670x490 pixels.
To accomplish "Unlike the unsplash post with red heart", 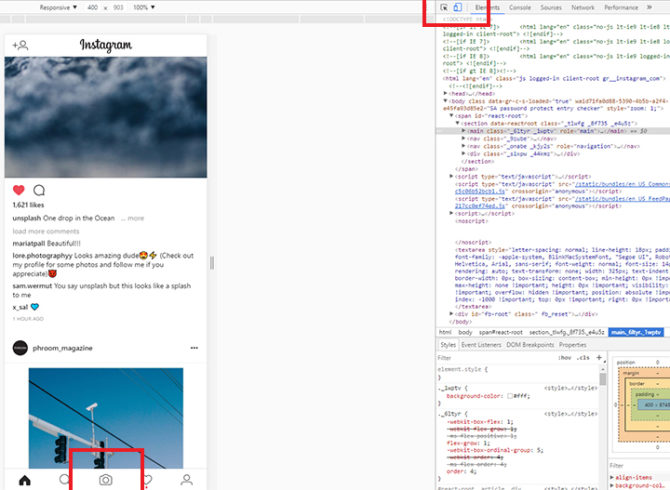I will 19,190.
